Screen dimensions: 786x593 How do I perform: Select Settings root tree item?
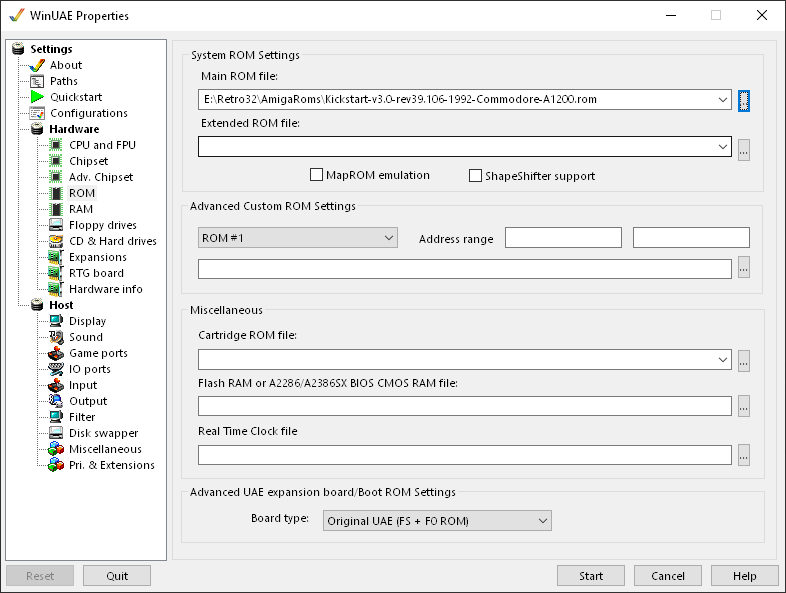coord(51,49)
